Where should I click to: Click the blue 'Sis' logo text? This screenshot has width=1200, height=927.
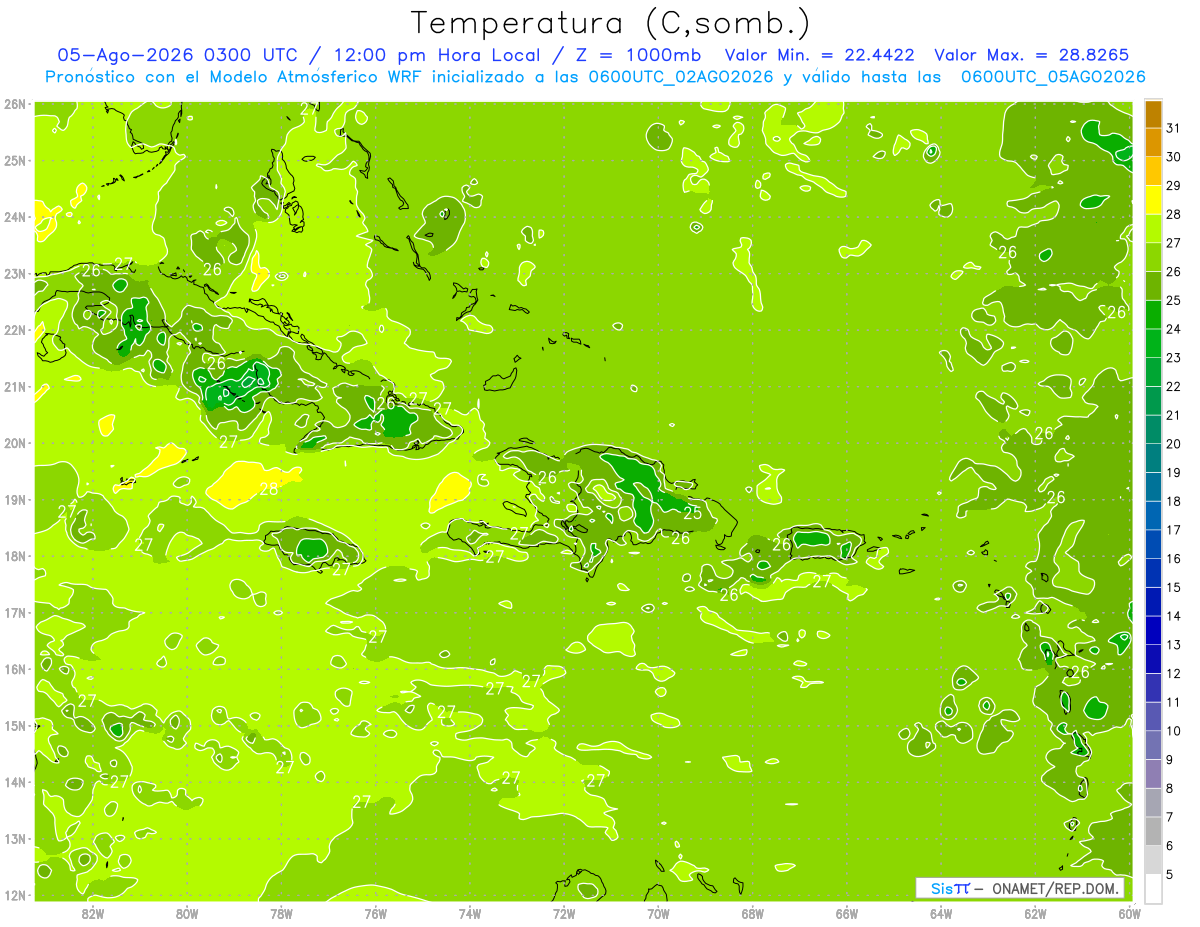tap(941, 888)
